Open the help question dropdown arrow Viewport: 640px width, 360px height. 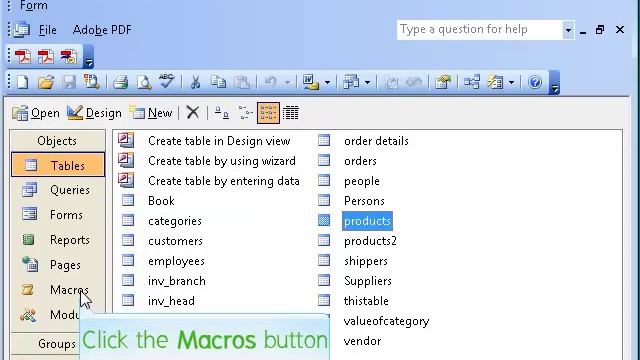[568, 30]
